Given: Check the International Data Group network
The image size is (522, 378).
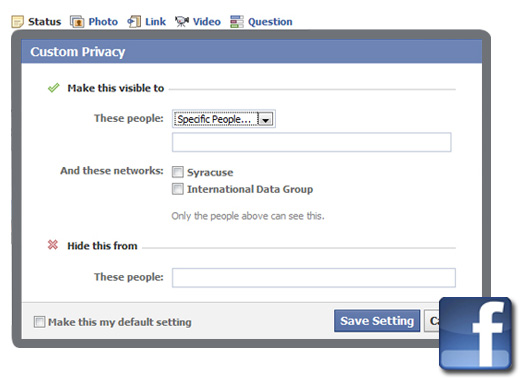Looking at the screenshot, I should coord(178,189).
